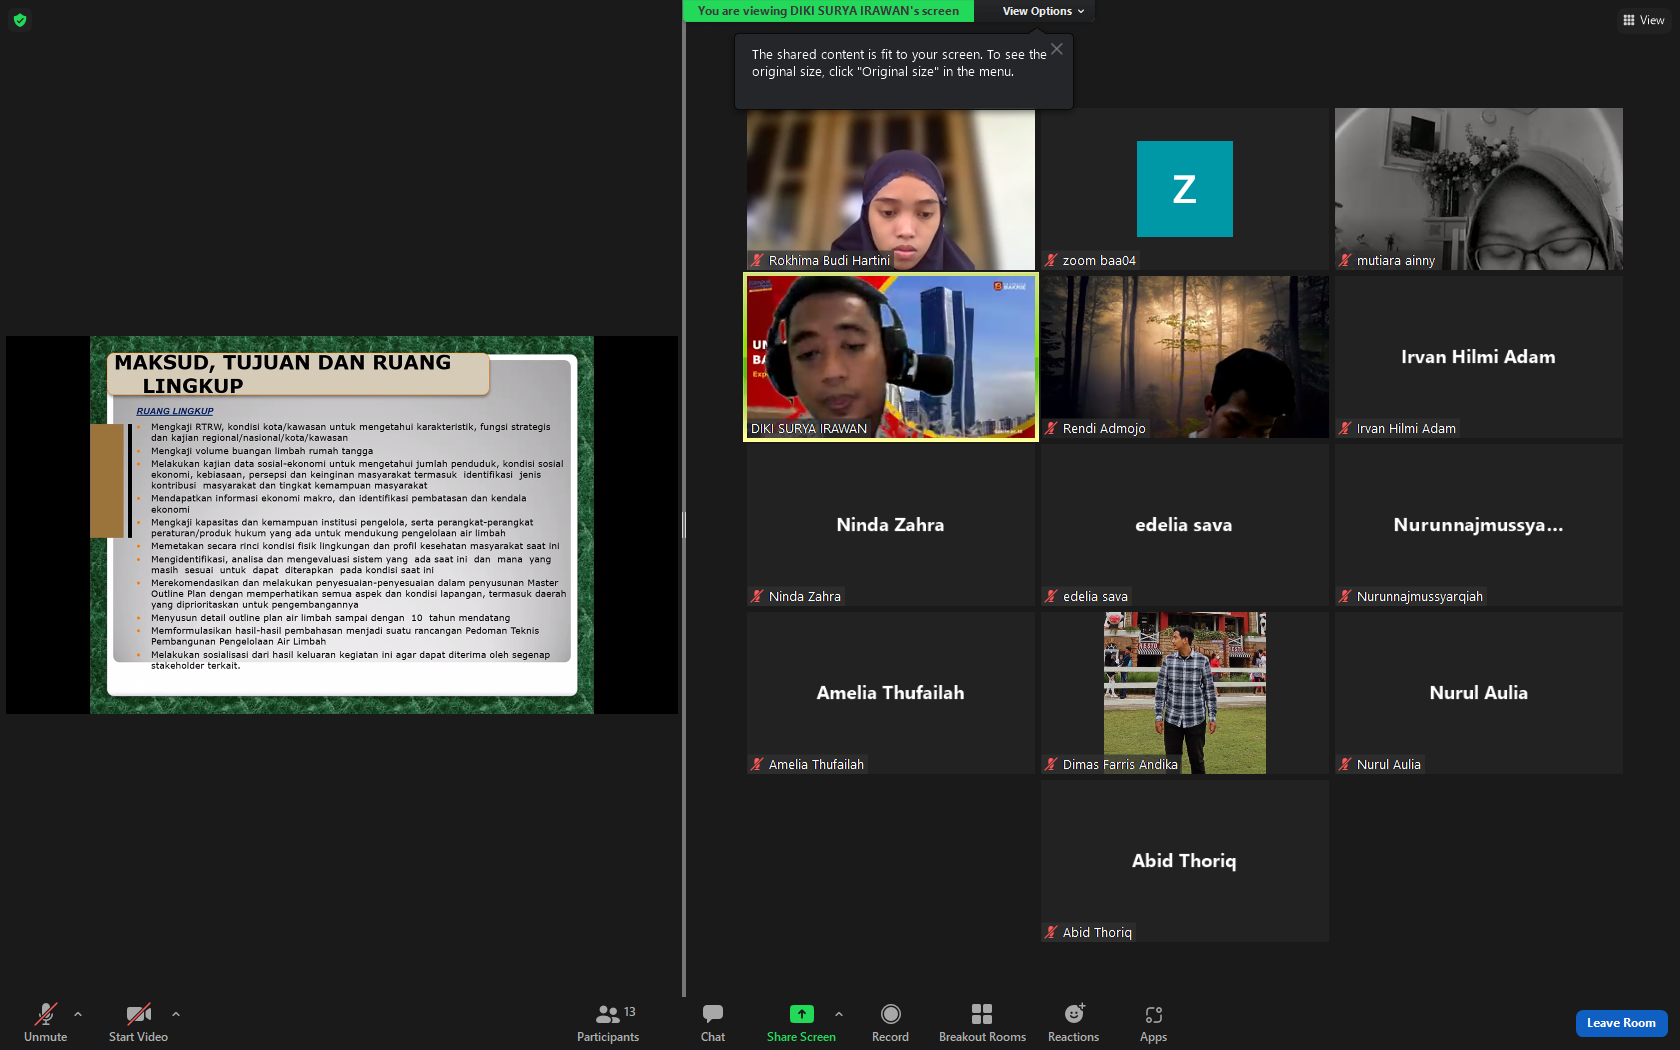Start recording with Record button
This screenshot has height=1050, width=1680.
pyautogui.click(x=890, y=1023)
